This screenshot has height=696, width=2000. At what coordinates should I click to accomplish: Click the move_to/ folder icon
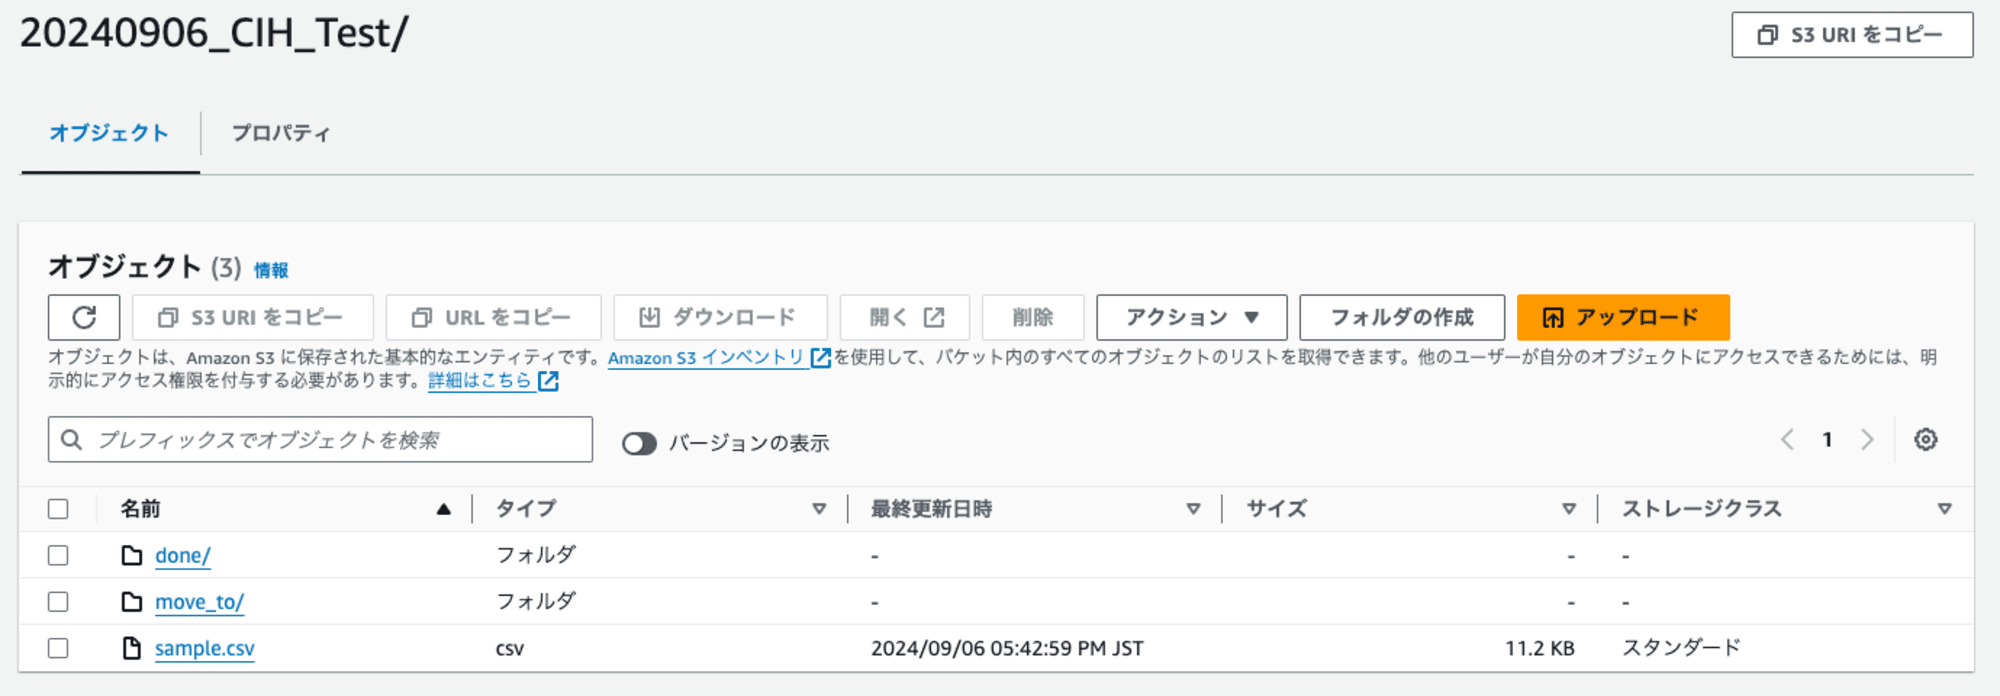click(132, 602)
